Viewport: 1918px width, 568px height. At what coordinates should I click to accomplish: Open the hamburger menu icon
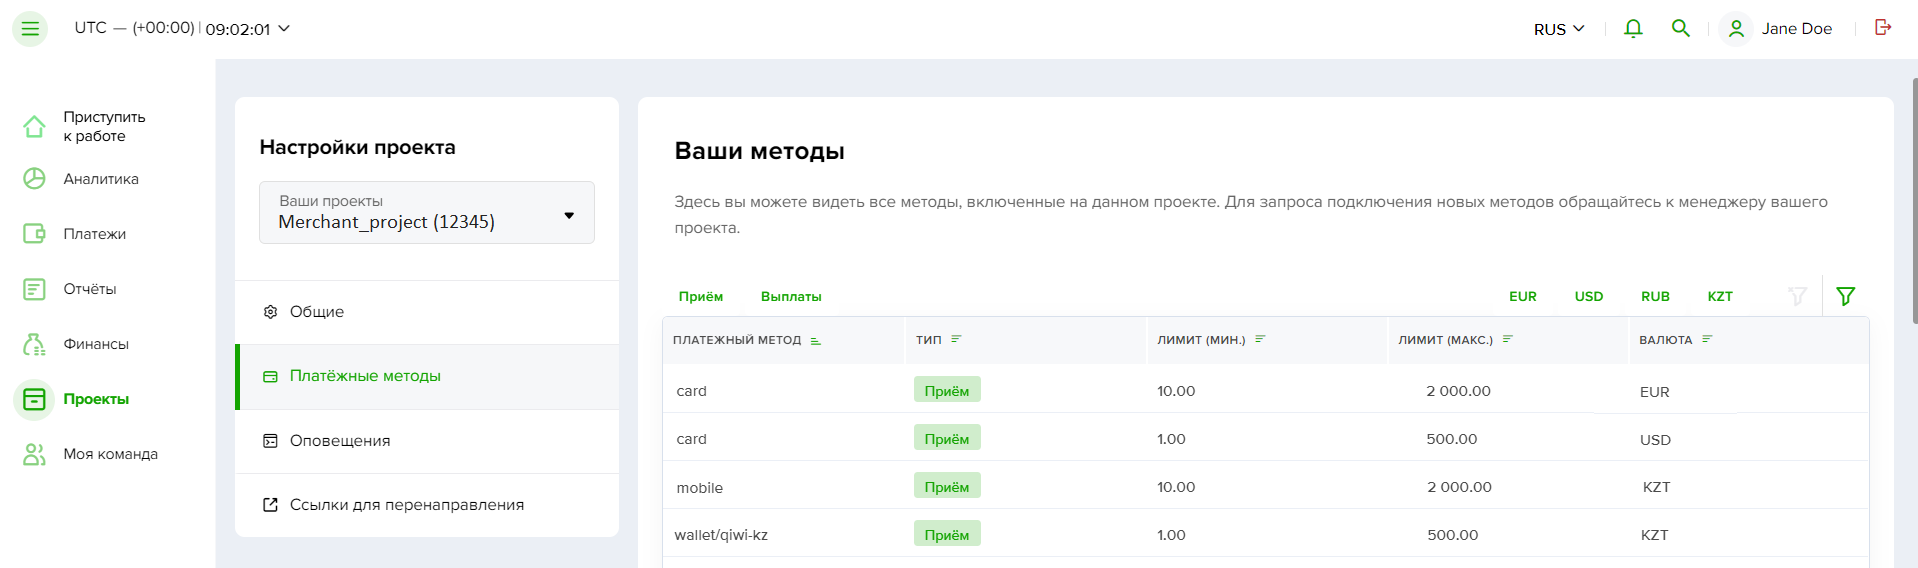click(x=30, y=29)
